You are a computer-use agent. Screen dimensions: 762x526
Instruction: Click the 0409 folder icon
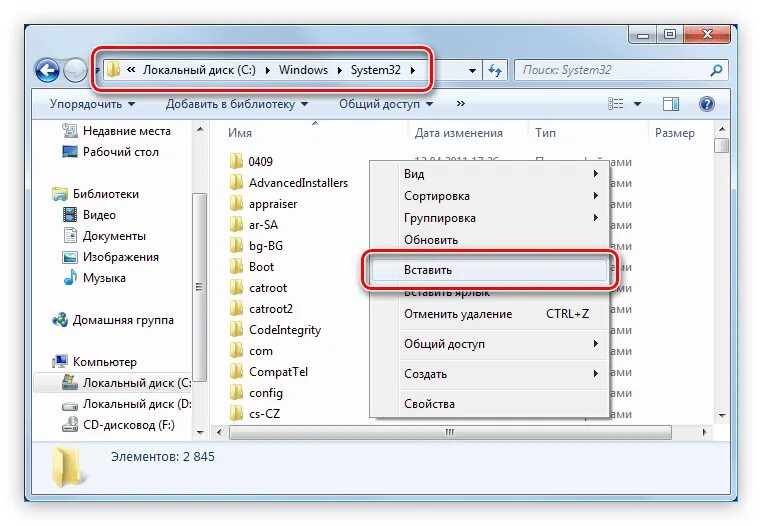tap(236, 161)
